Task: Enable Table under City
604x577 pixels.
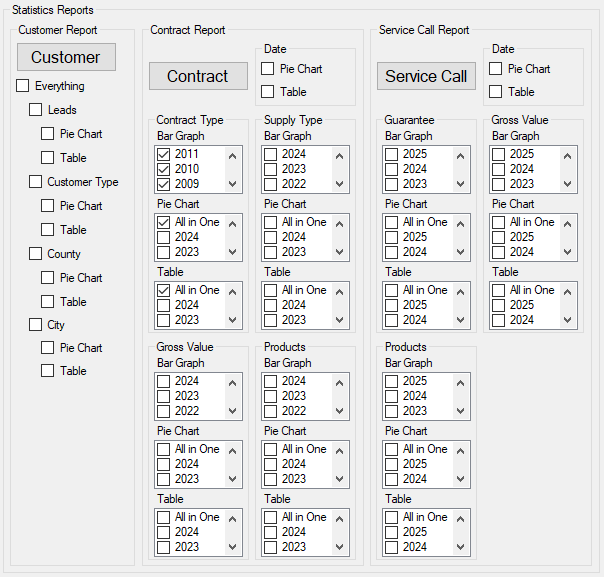Action: [x=48, y=371]
